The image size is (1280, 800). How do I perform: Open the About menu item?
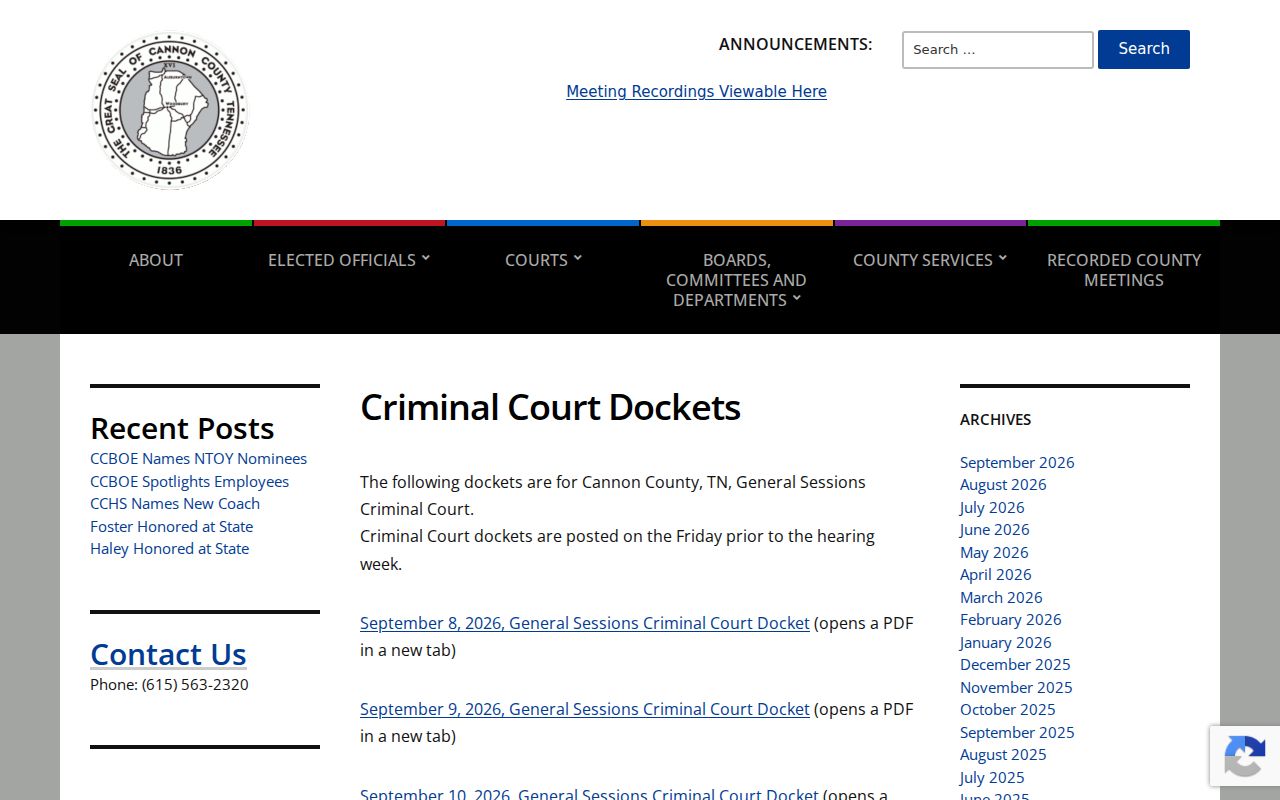[x=156, y=260]
